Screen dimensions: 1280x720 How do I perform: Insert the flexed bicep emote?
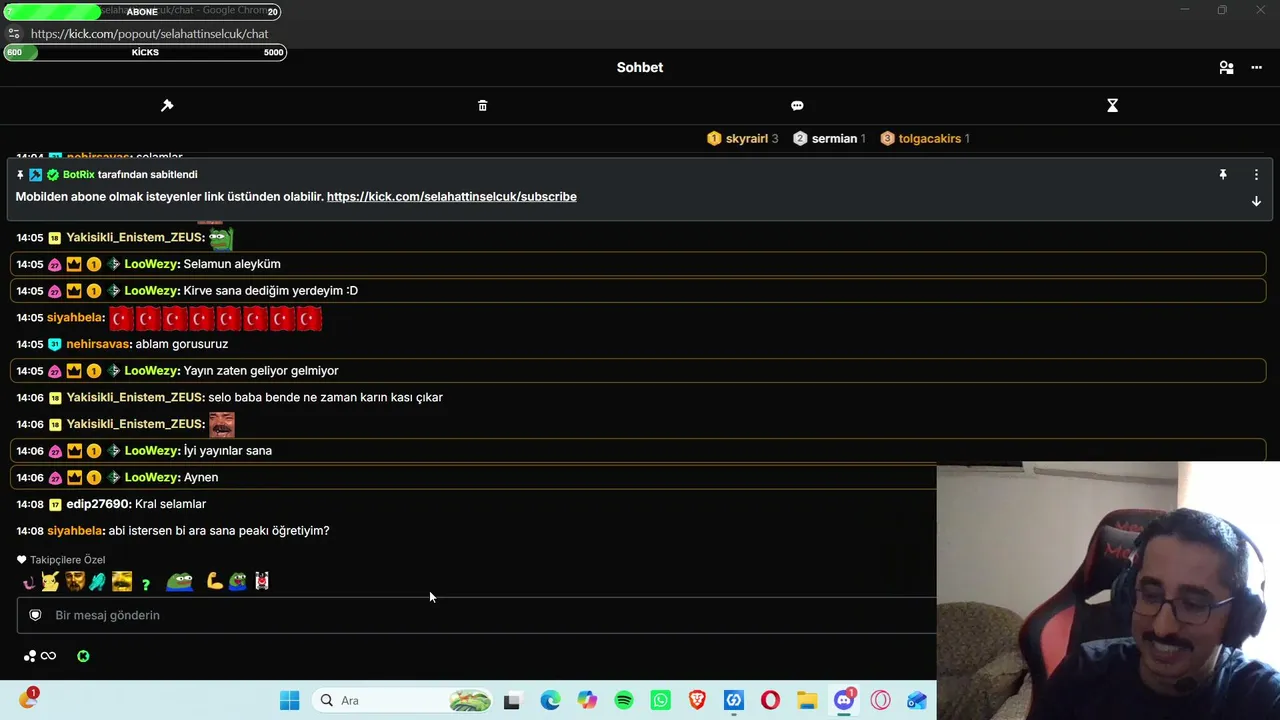(214, 581)
